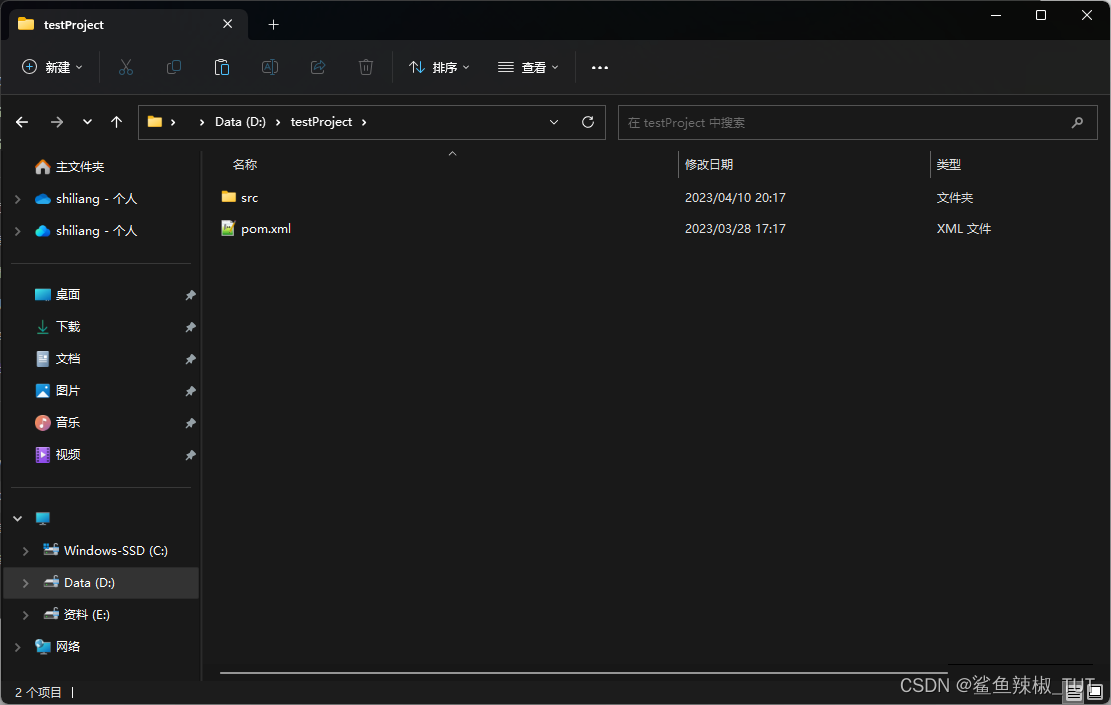Click the Paste clipboard icon

click(x=222, y=67)
